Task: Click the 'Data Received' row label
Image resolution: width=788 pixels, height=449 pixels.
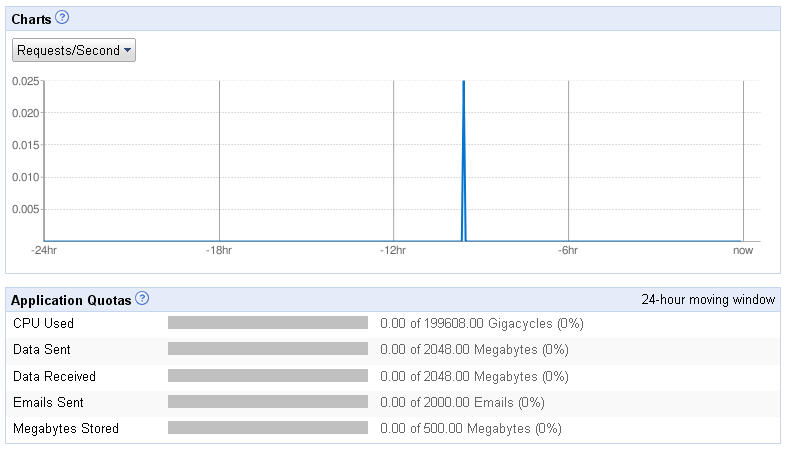Action: coord(54,376)
